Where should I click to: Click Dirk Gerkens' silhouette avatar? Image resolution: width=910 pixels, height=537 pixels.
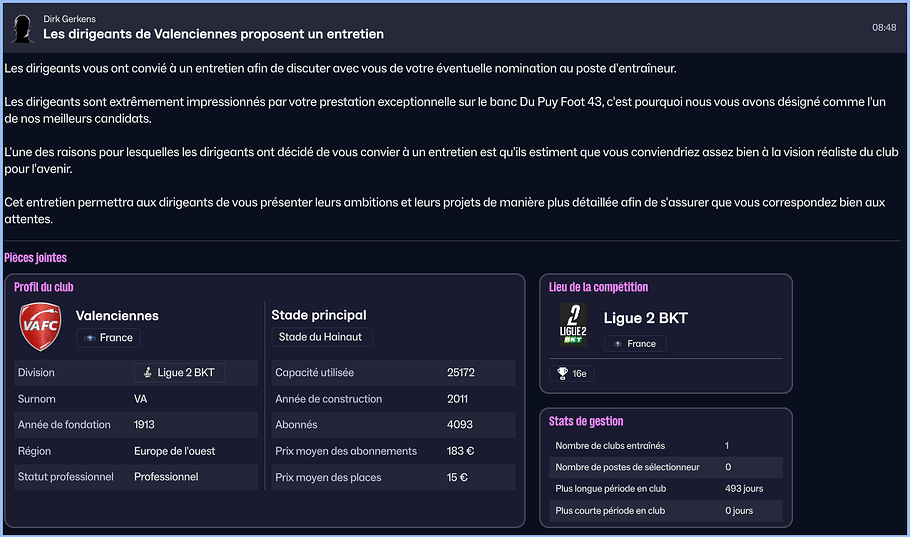21,29
